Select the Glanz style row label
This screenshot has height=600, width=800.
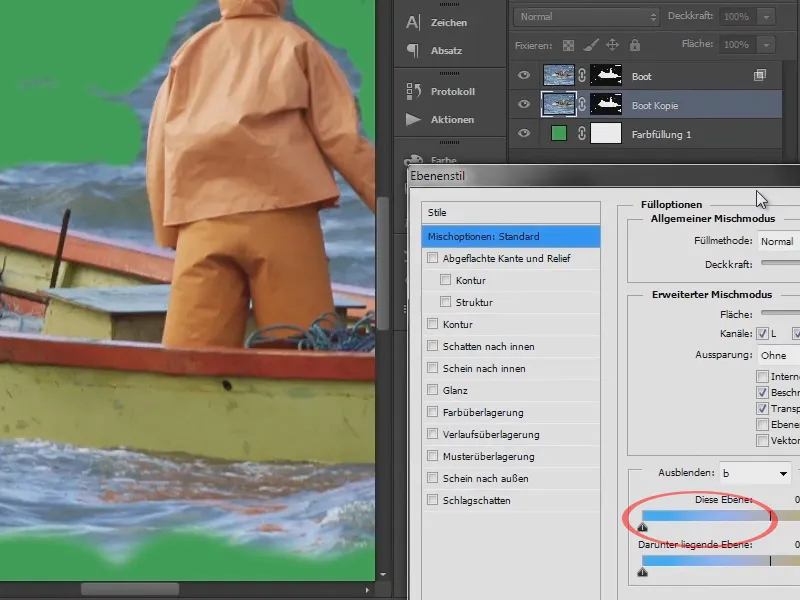pyautogui.click(x=455, y=390)
